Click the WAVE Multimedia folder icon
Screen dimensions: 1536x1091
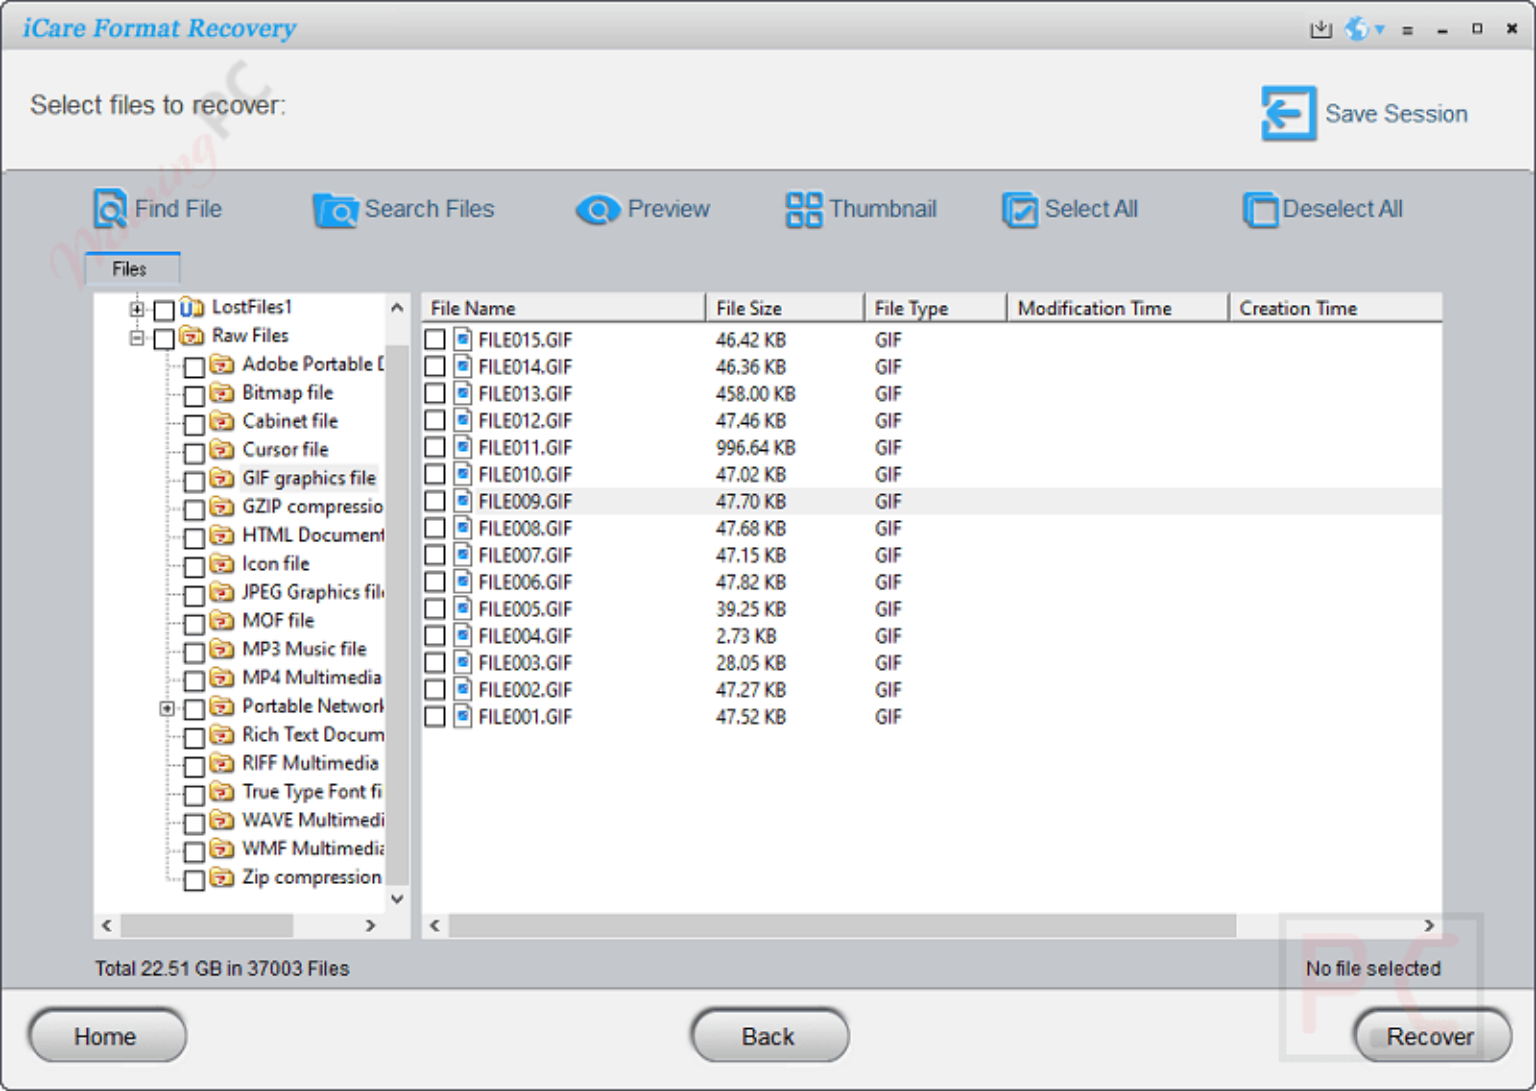[x=222, y=820]
